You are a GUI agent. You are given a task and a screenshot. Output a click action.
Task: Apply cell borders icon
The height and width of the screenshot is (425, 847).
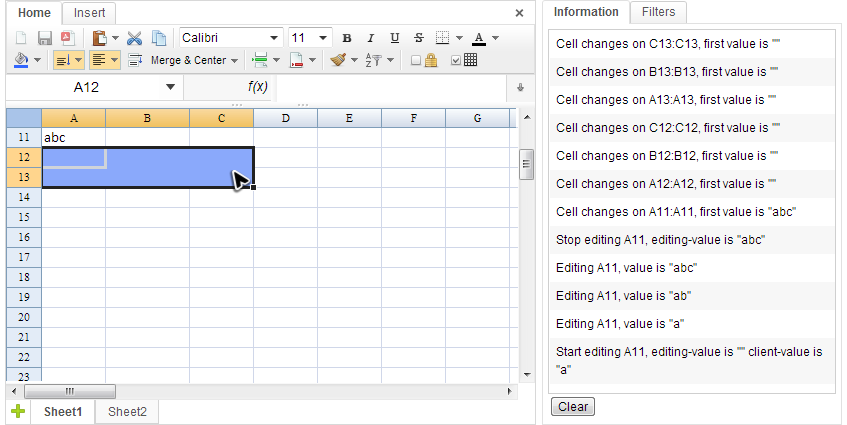[x=442, y=38]
